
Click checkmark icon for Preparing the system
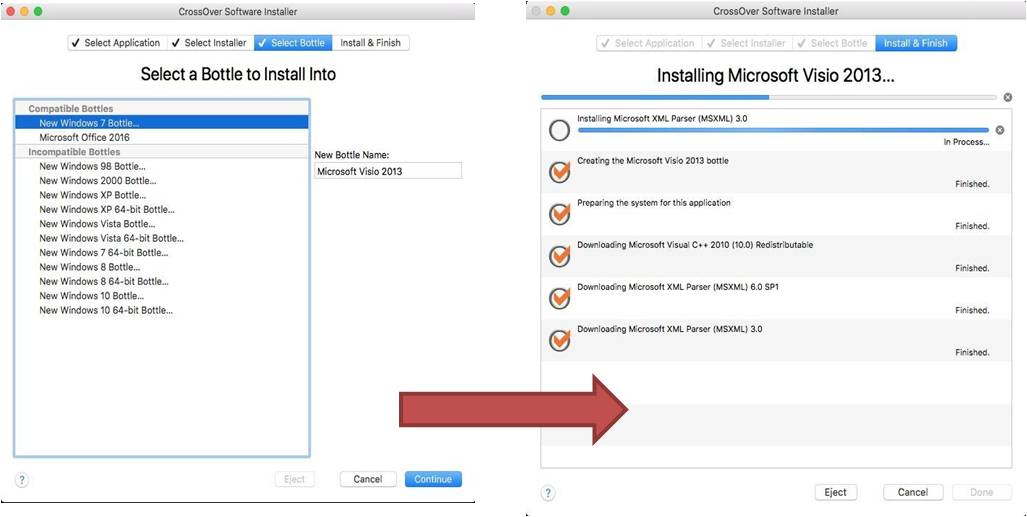pyautogui.click(x=559, y=214)
